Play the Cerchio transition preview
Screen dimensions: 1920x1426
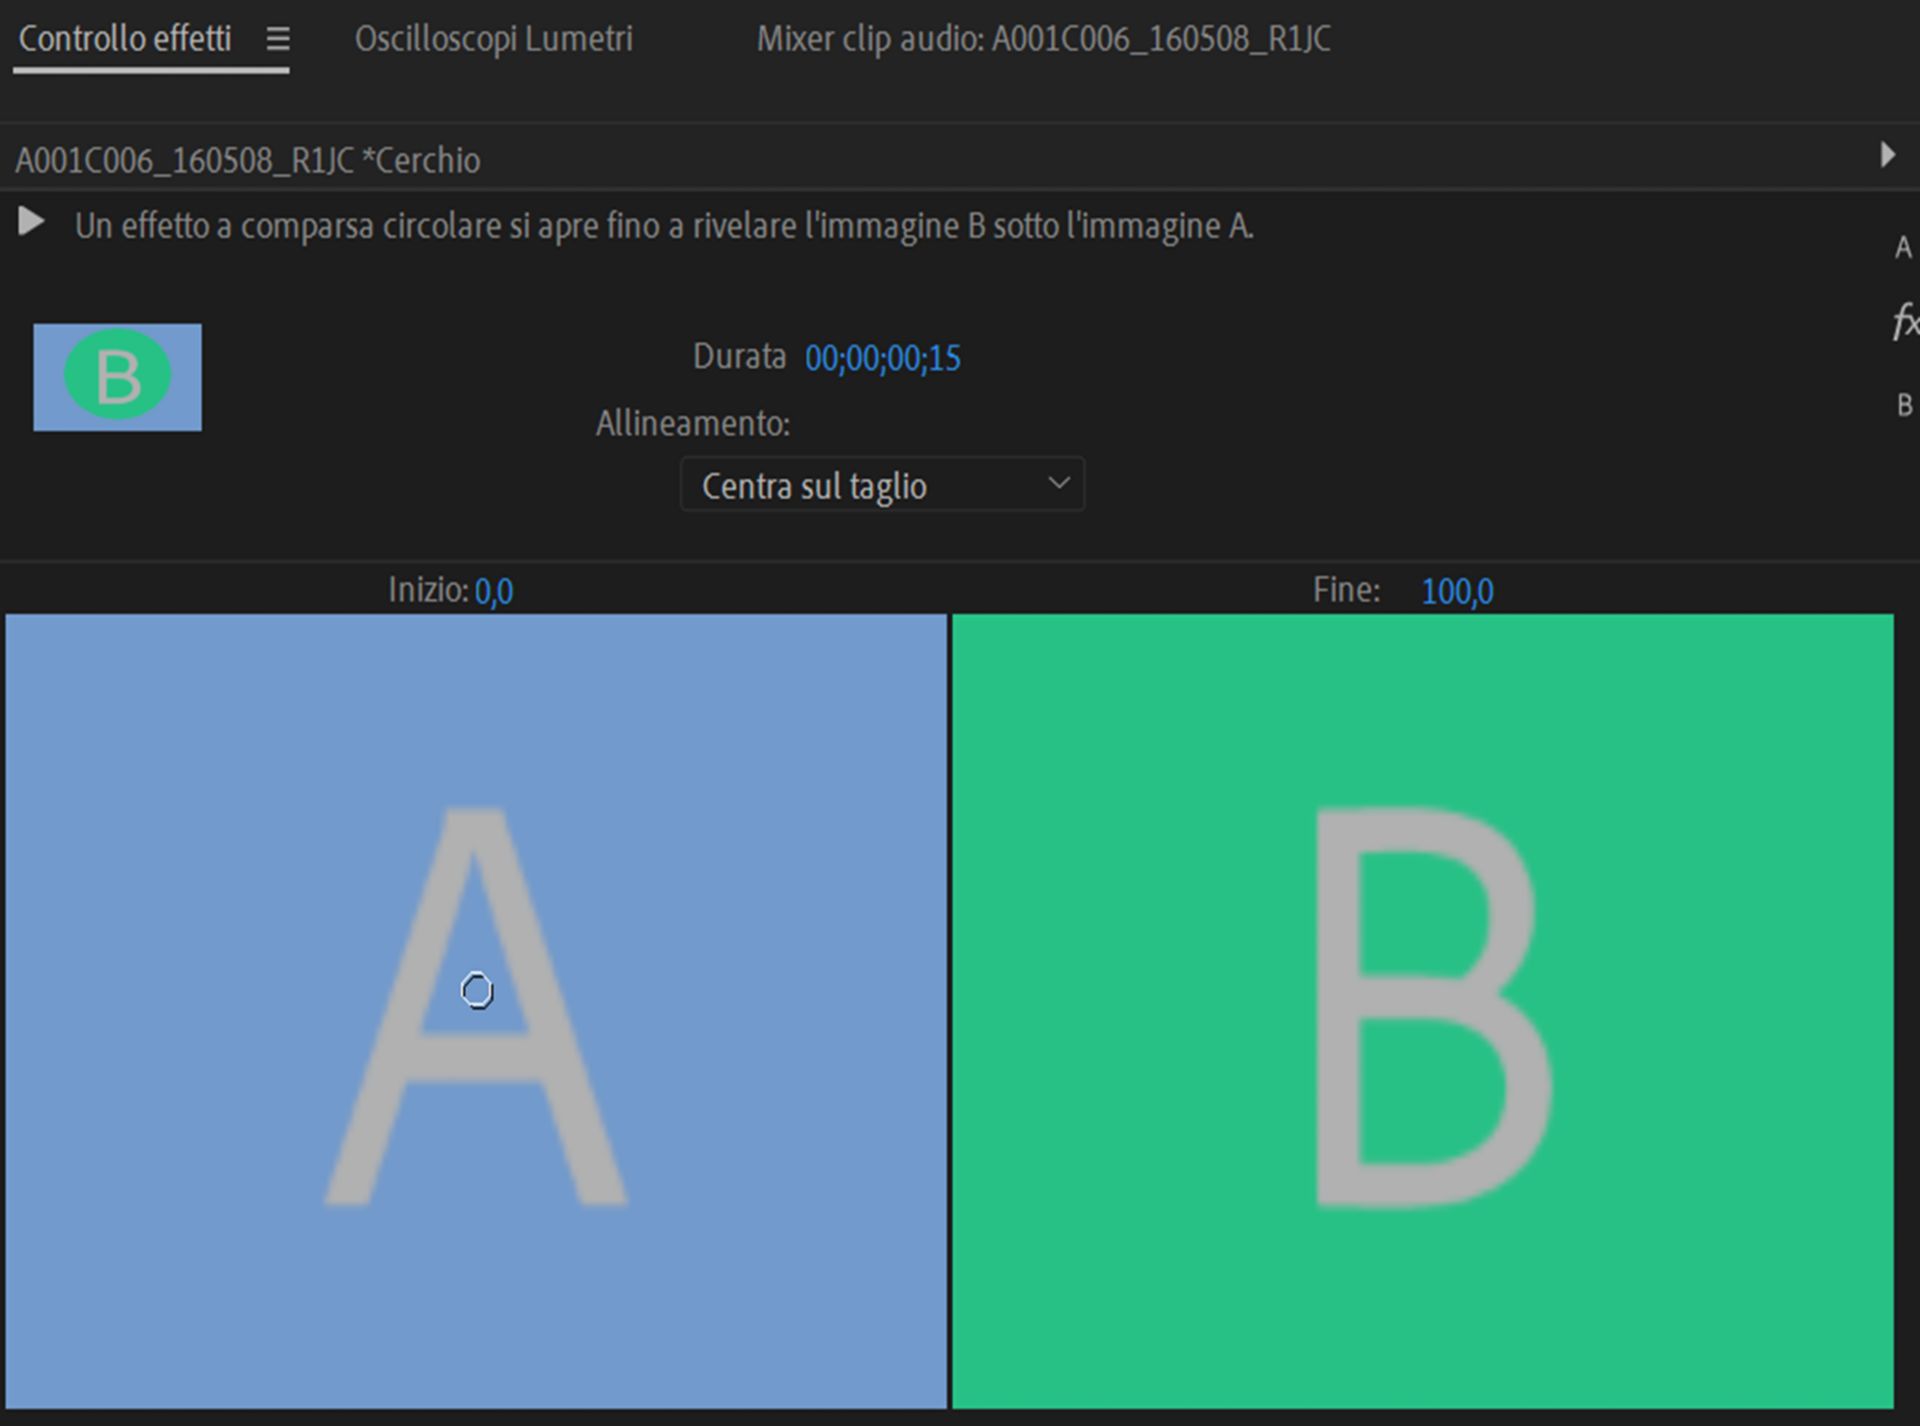31,222
